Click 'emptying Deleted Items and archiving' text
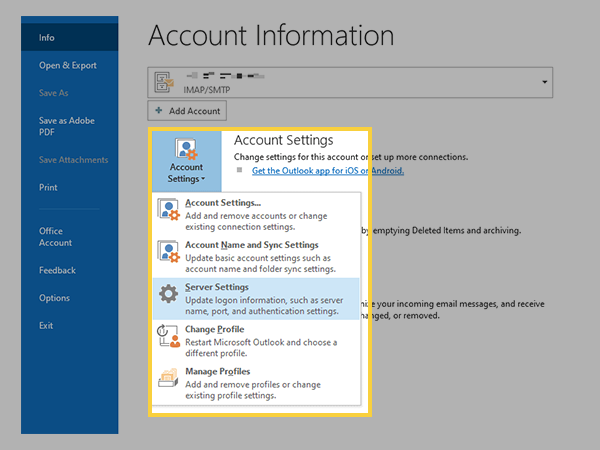Image resolution: width=600 pixels, height=450 pixels. pos(447,231)
